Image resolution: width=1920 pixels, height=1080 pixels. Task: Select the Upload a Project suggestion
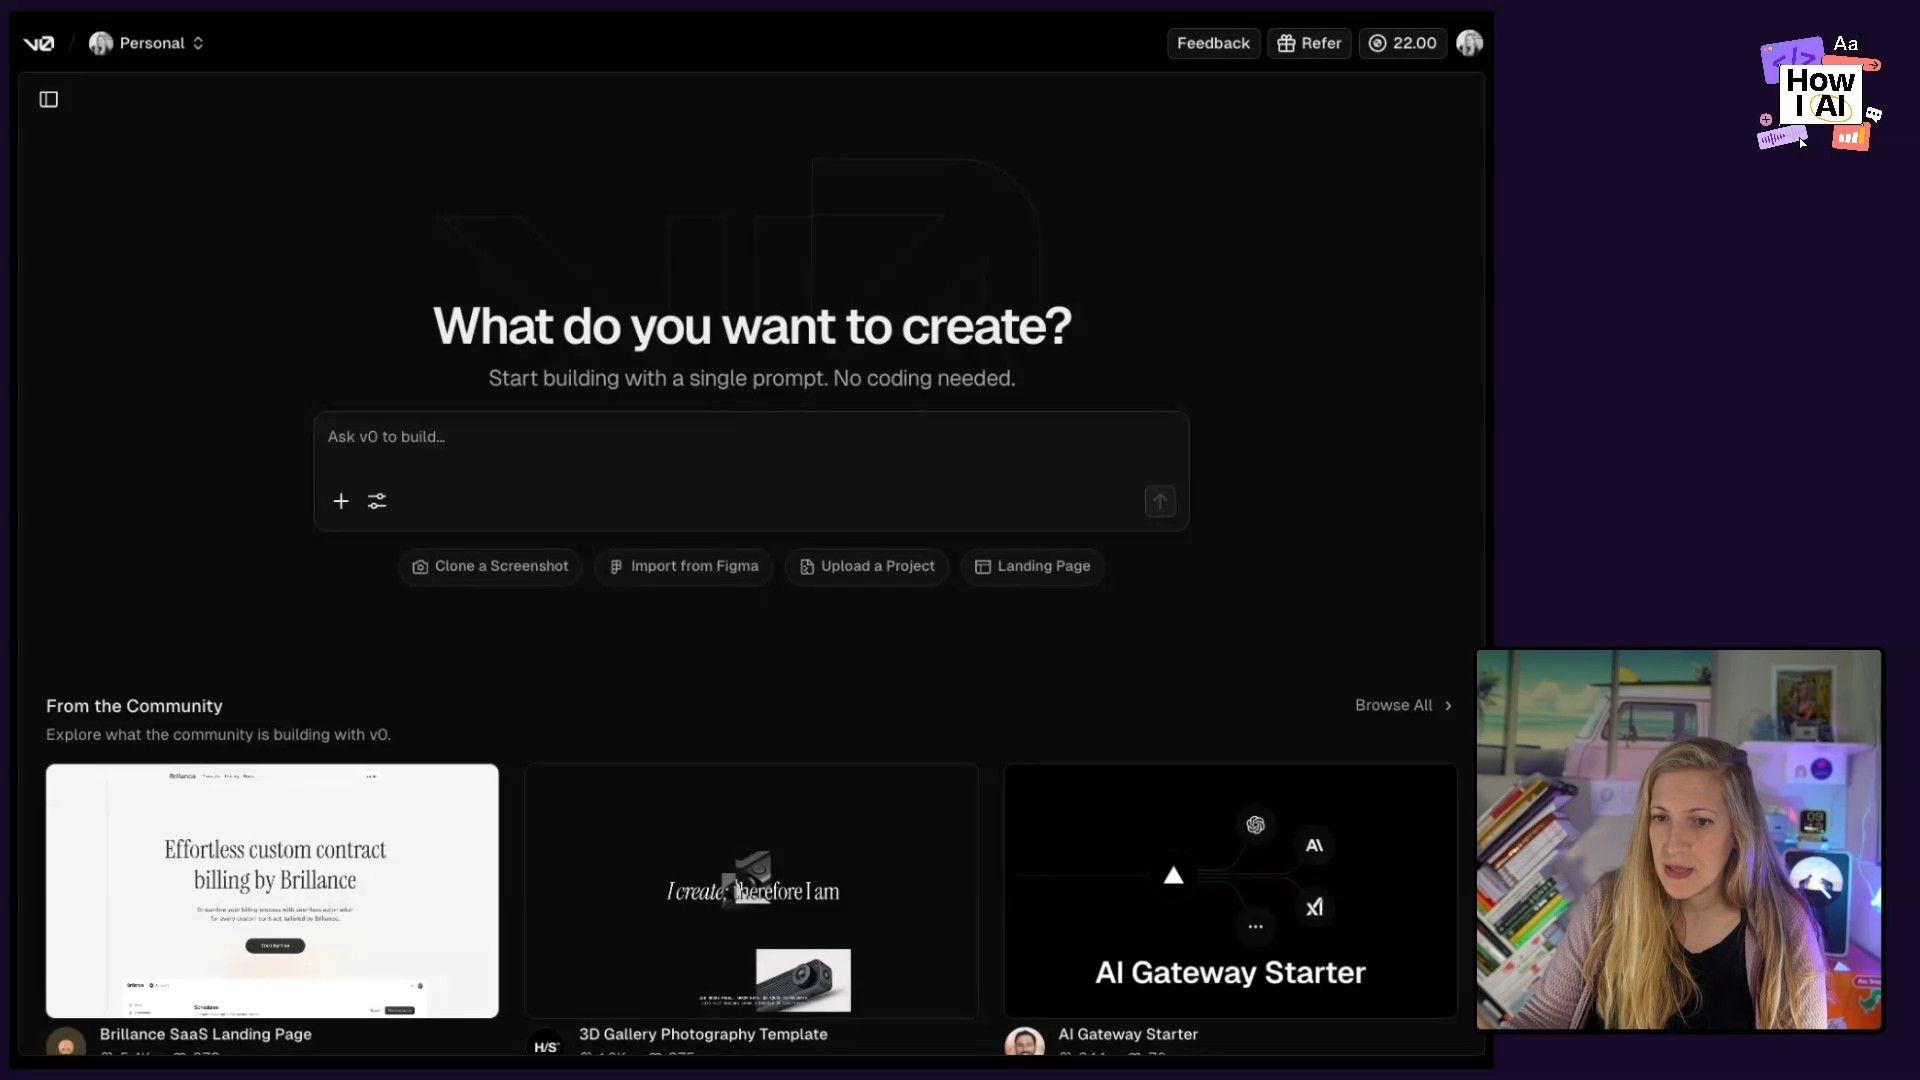867,566
